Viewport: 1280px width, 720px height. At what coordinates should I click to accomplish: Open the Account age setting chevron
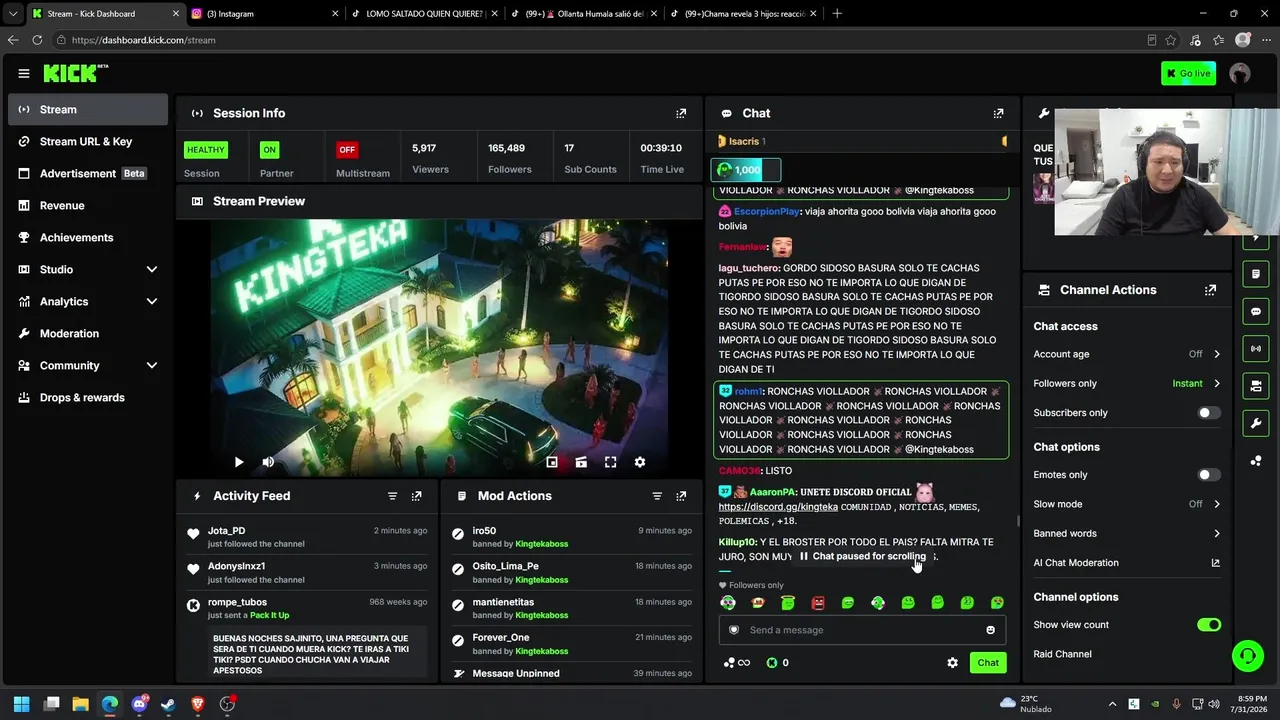1217,354
